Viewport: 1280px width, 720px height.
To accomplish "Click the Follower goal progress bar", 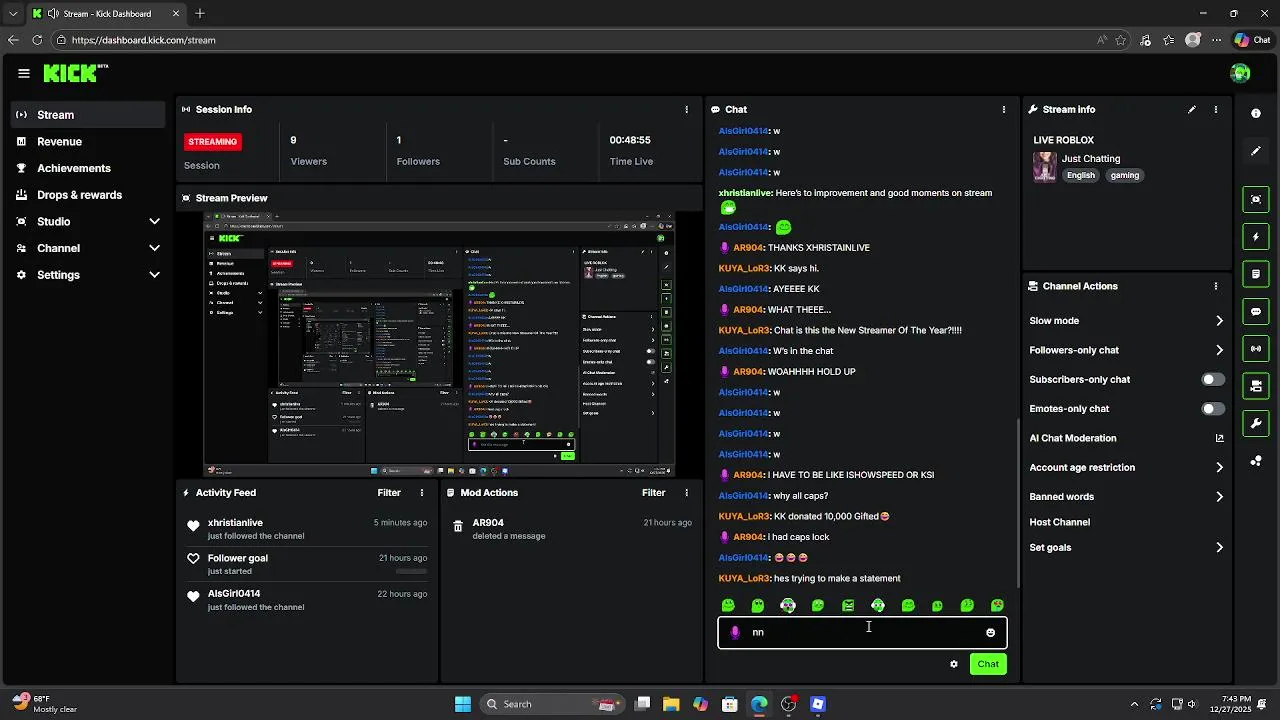I will tap(411, 571).
